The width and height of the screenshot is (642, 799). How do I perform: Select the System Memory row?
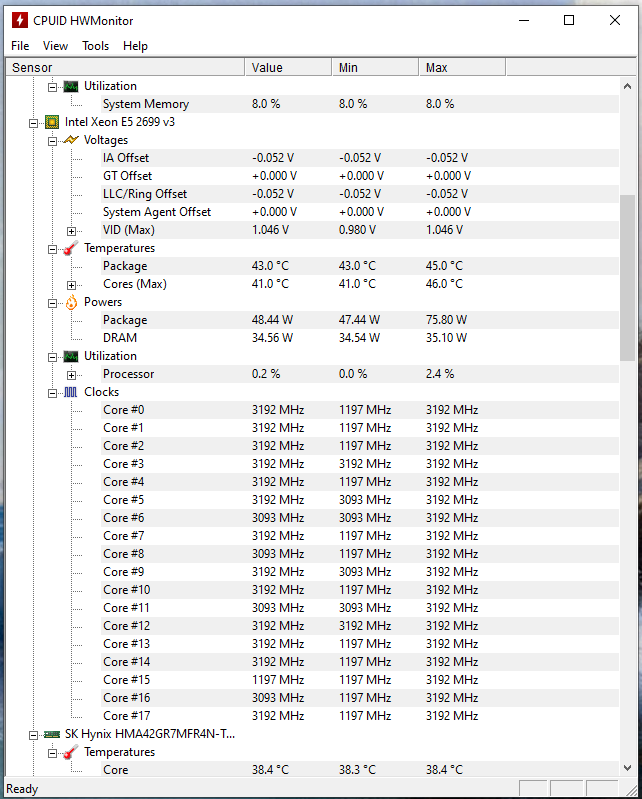click(360, 104)
